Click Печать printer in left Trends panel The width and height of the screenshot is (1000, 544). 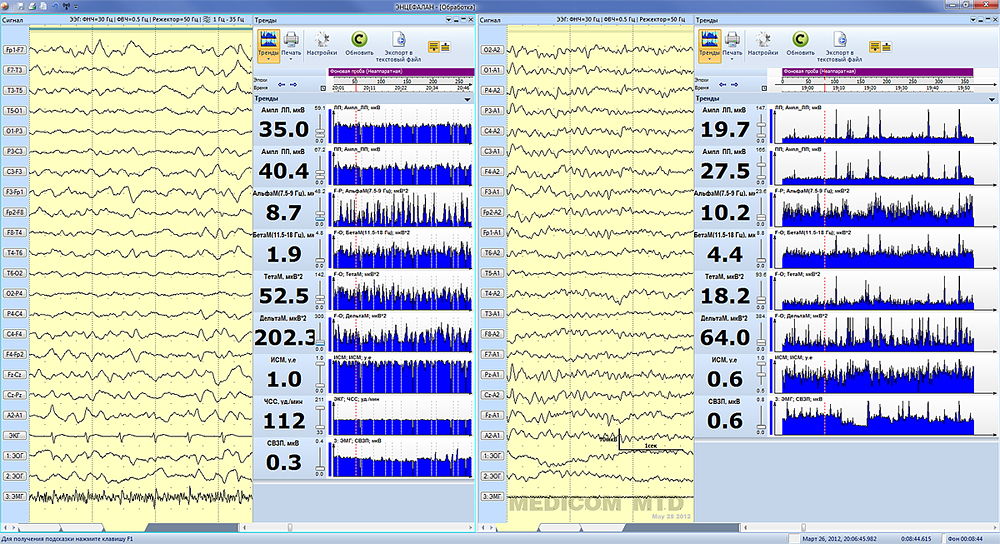pos(291,43)
